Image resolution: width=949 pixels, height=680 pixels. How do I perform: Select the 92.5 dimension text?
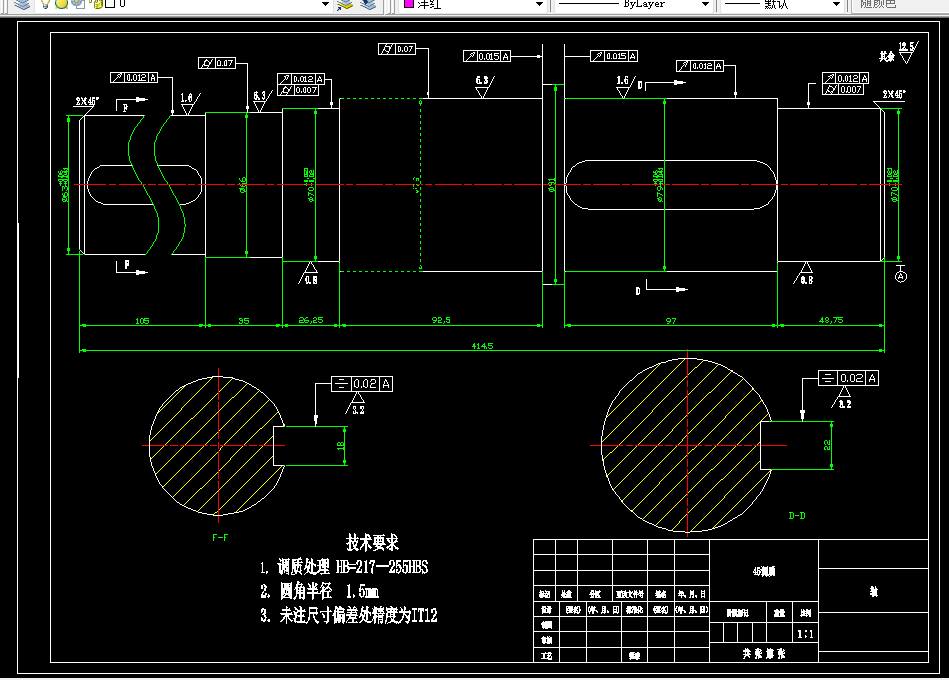point(441,320)
